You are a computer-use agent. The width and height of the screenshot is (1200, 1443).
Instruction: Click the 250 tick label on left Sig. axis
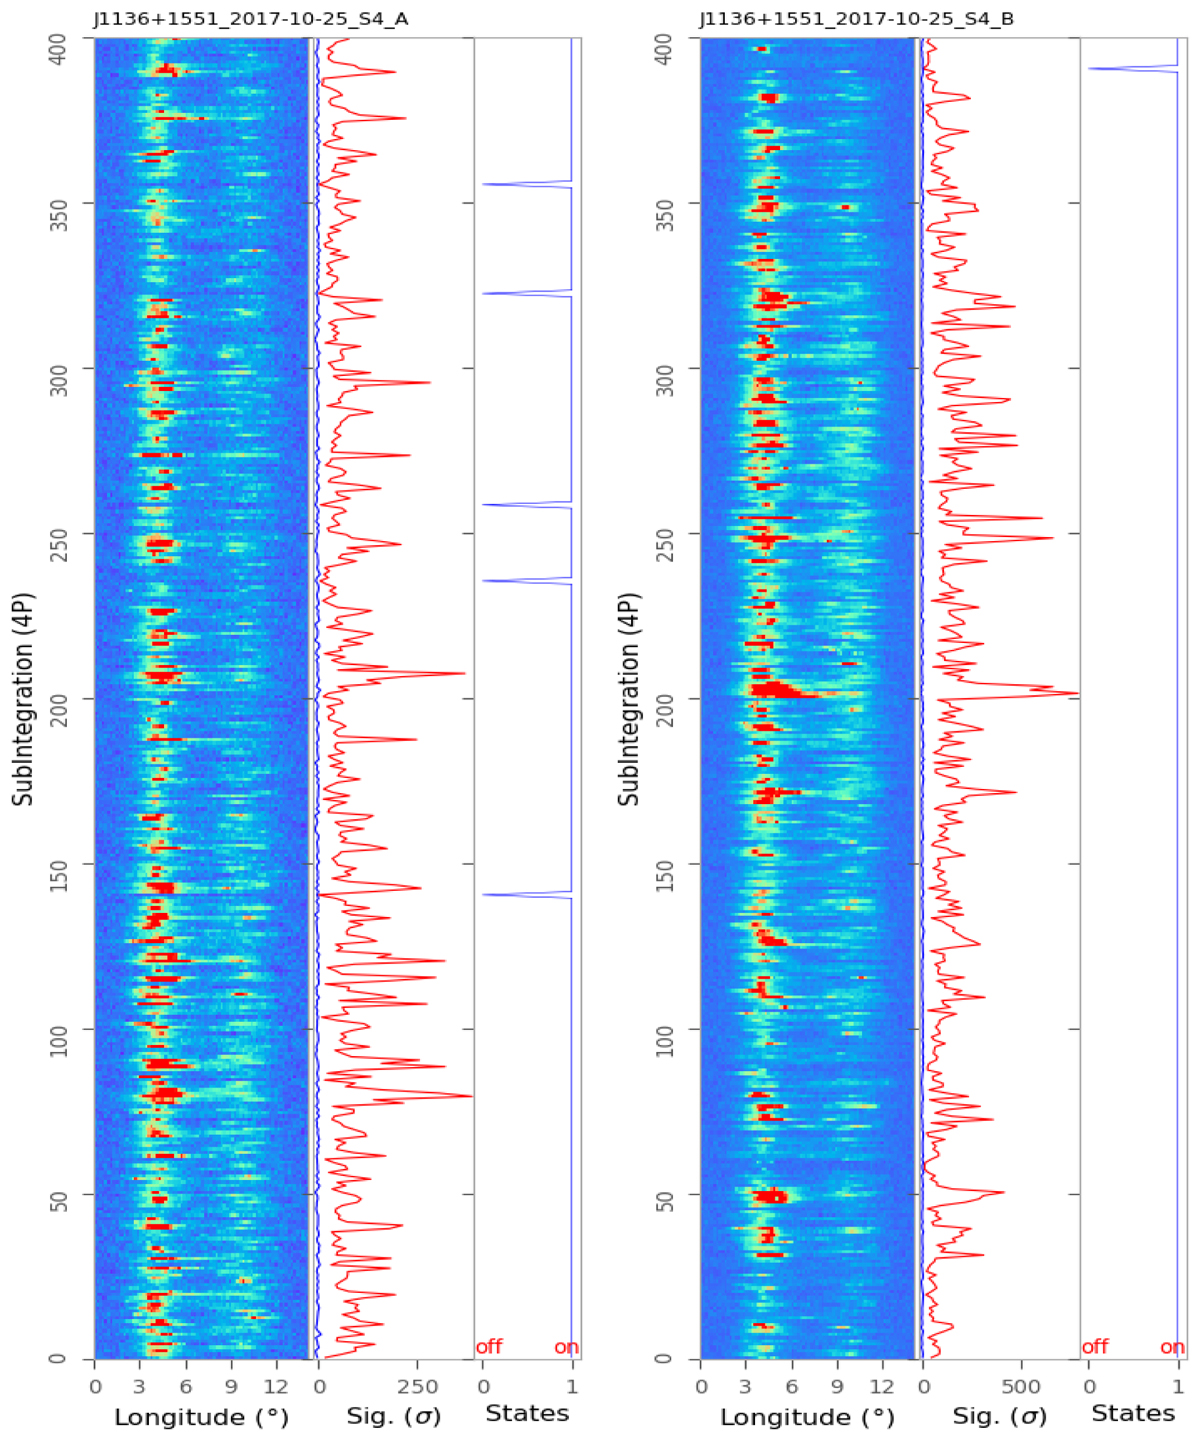tap(418, 1387)
